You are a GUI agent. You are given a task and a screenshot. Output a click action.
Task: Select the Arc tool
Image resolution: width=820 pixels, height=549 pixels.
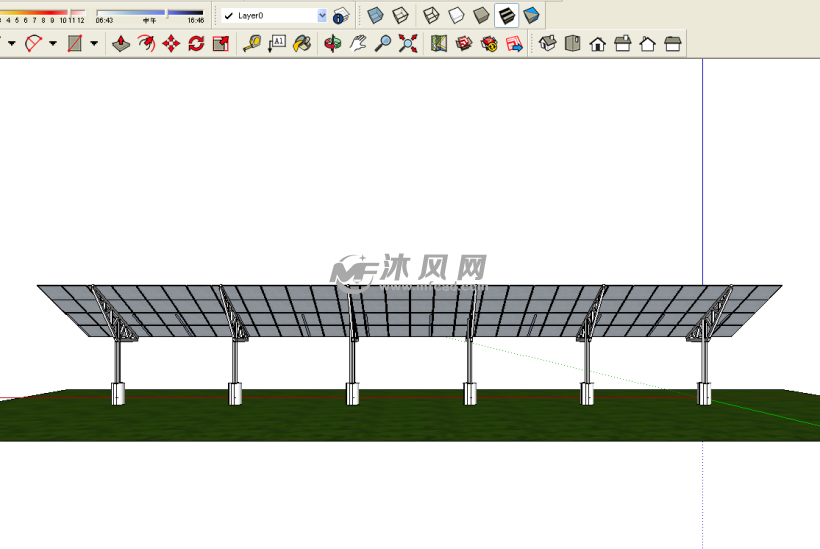click(x=34, y=43)
